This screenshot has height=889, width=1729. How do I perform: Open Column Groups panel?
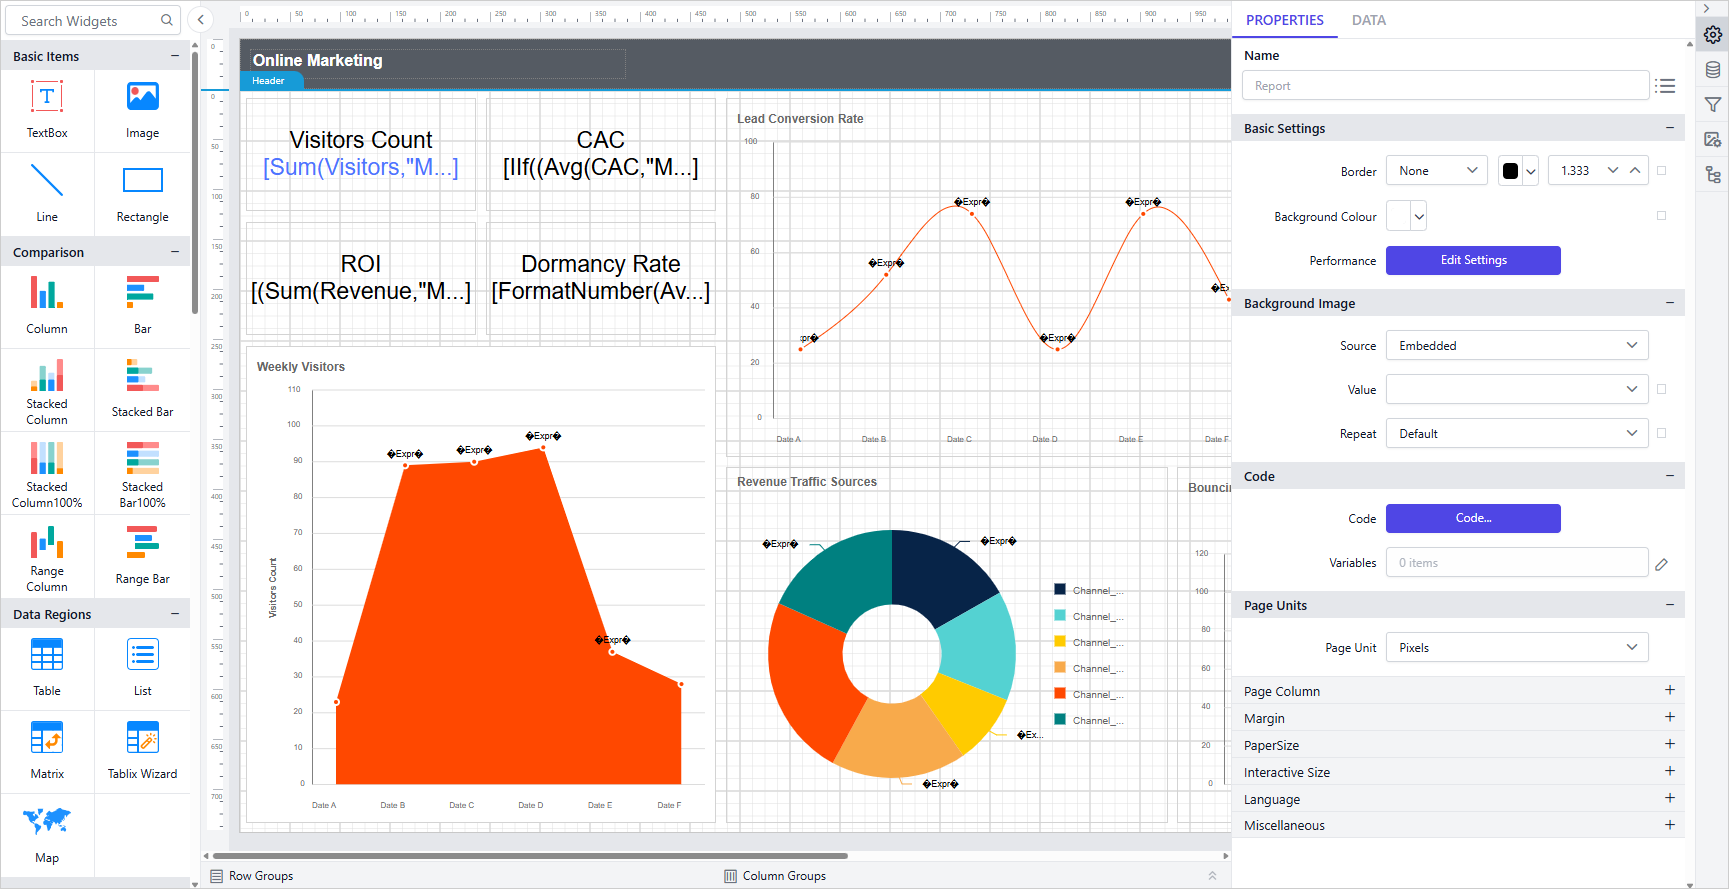tap(775, 876)
